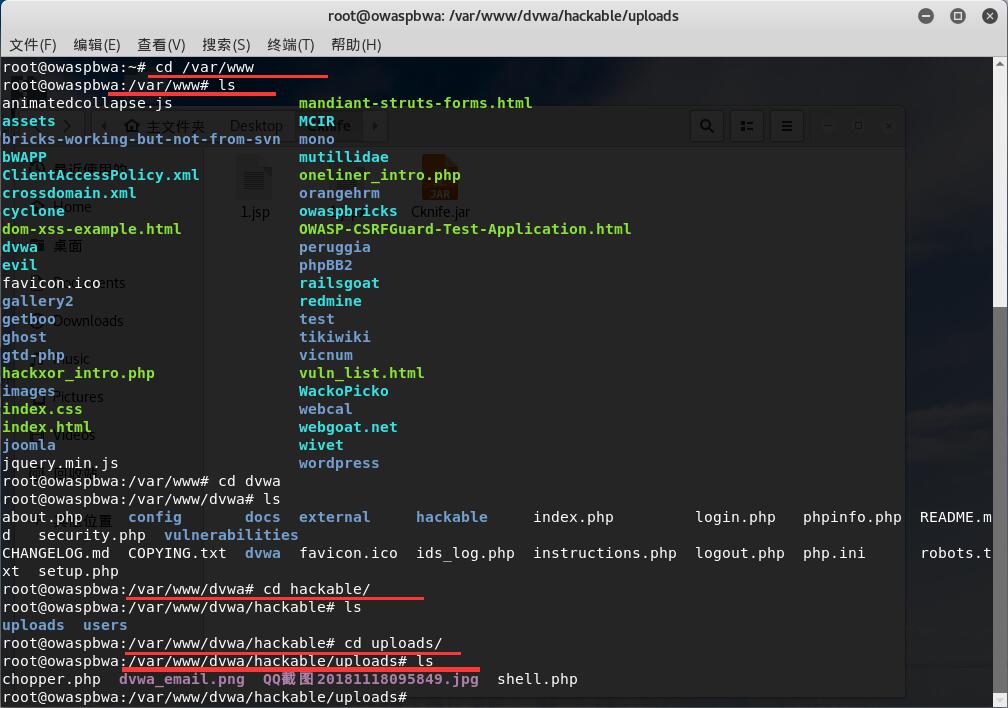Click the text 'wordpress'
The height and width of the screenshot is (708, 1008).
point(339,463)
